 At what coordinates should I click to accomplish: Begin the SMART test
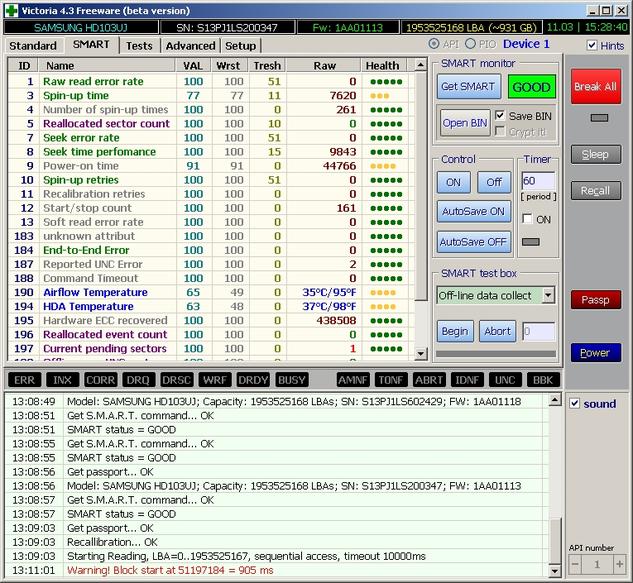tap(455, 331)
